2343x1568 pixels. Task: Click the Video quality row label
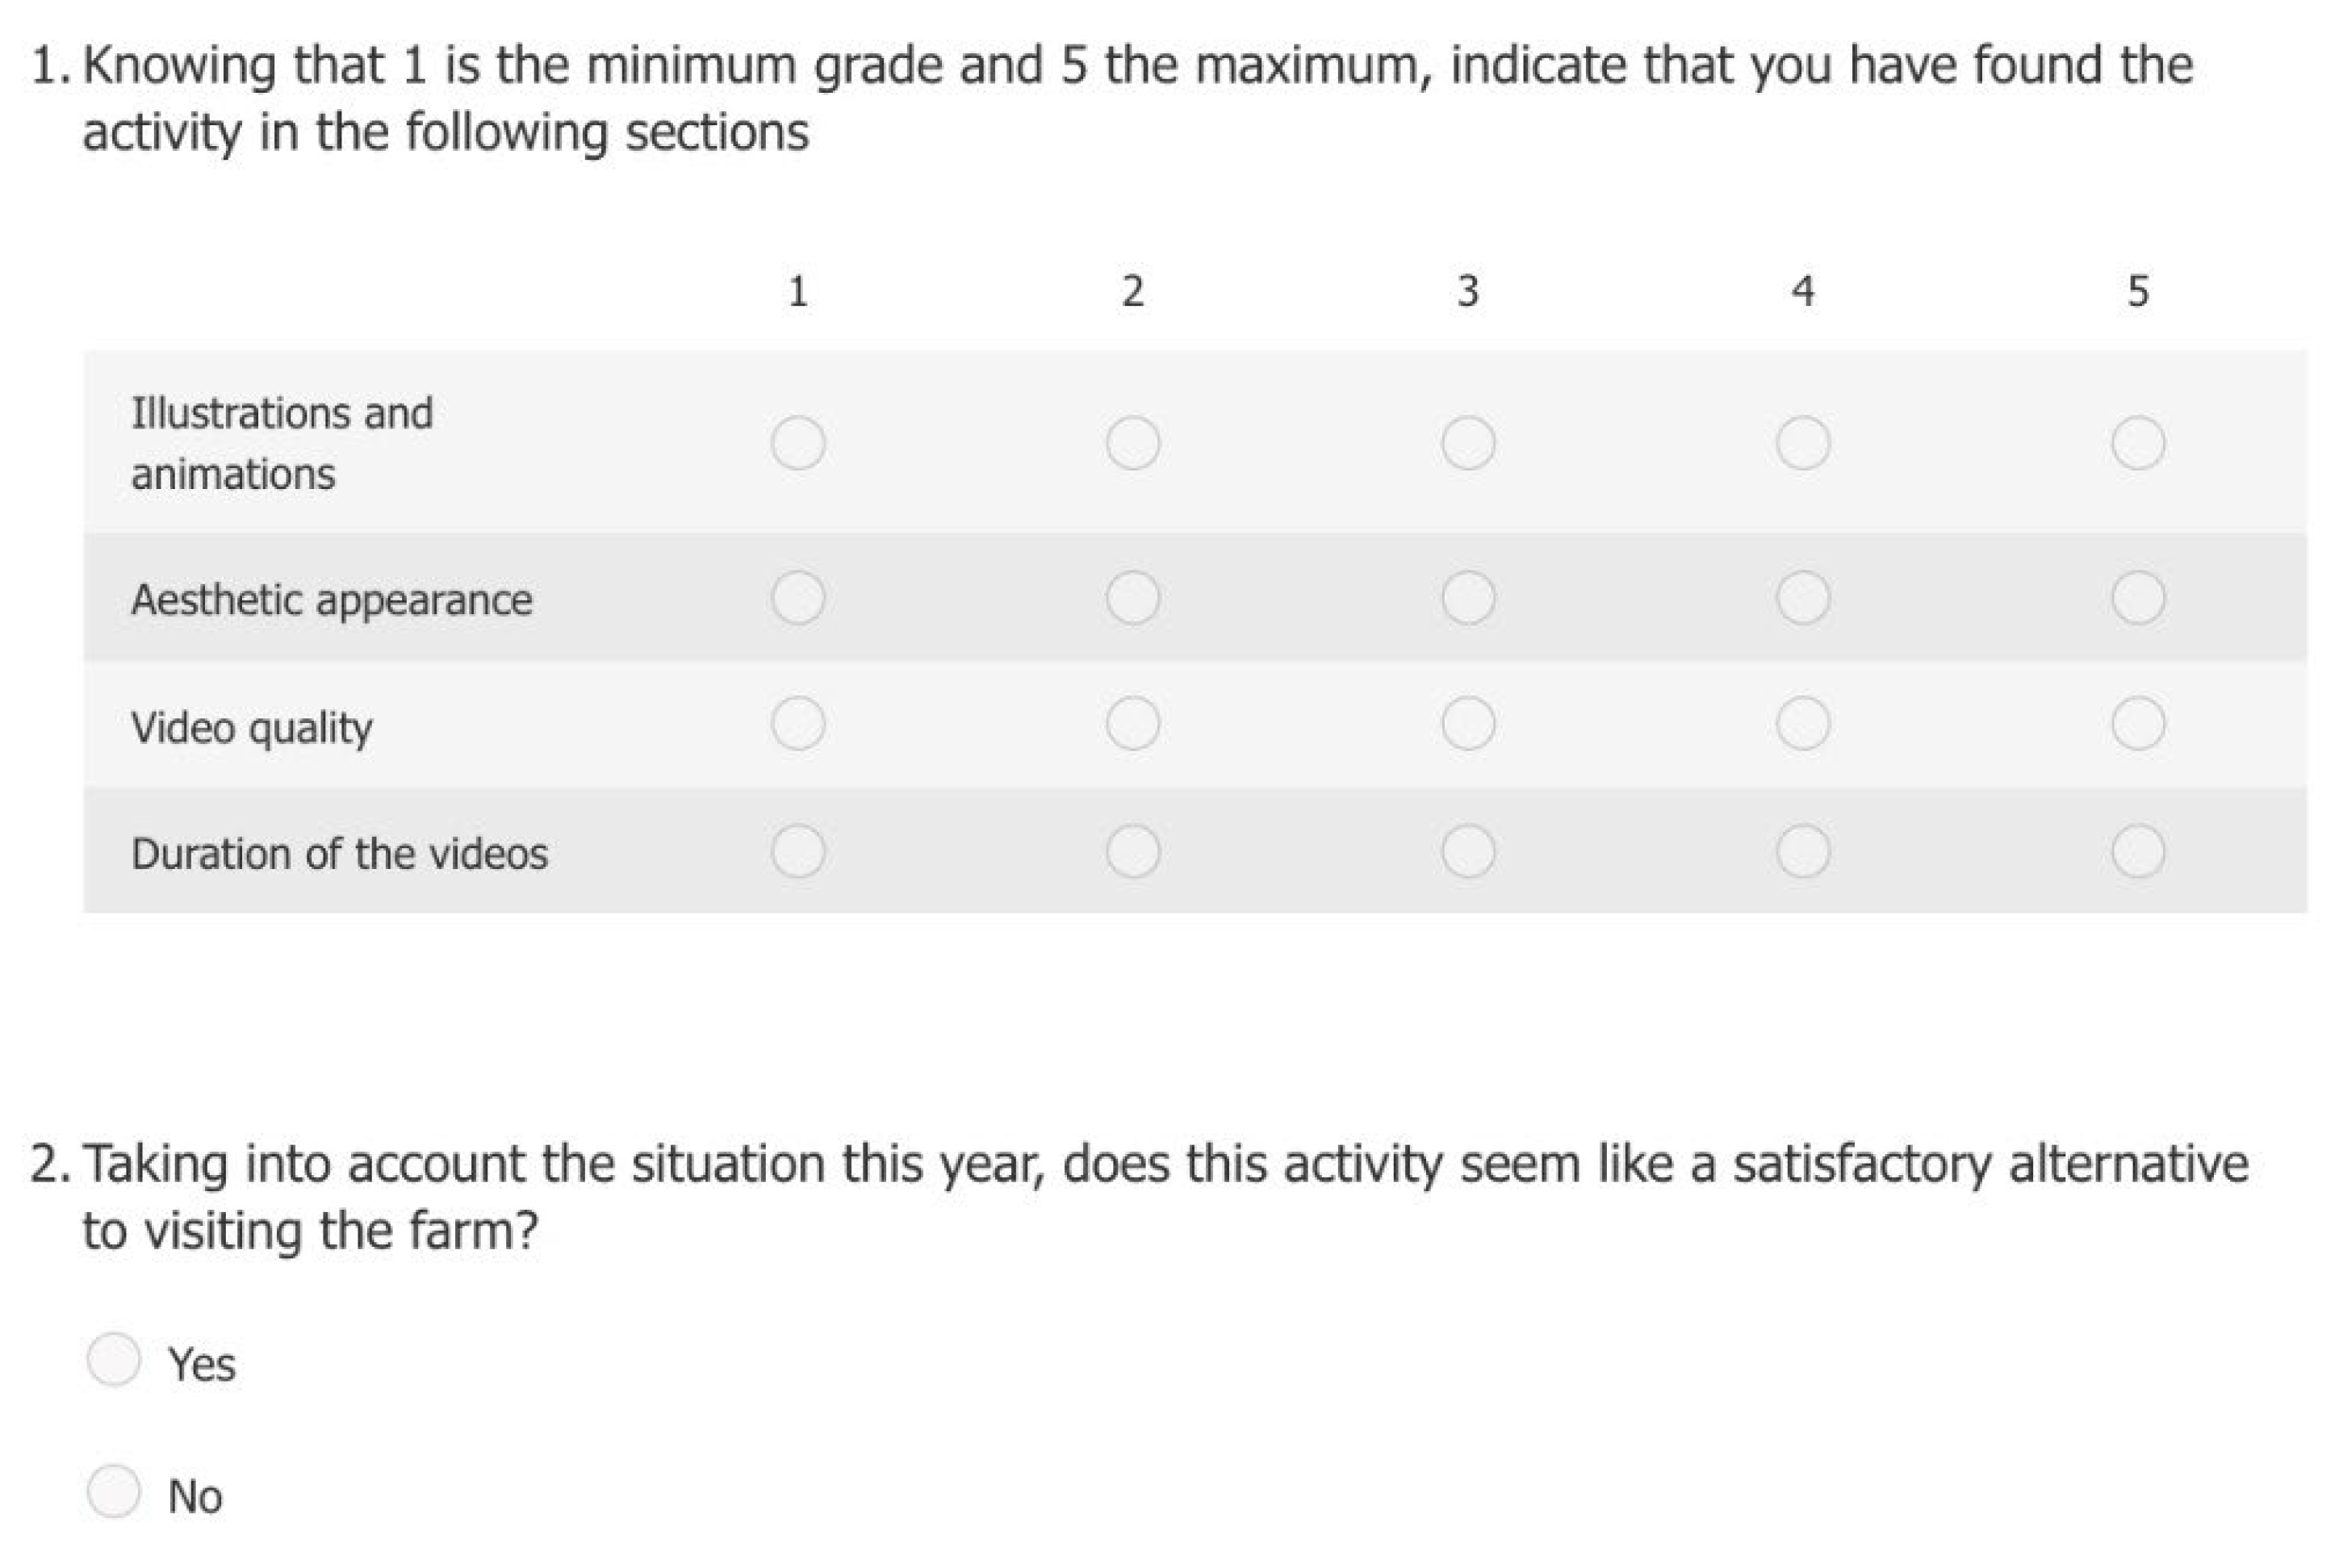click(x=252, y=727)
